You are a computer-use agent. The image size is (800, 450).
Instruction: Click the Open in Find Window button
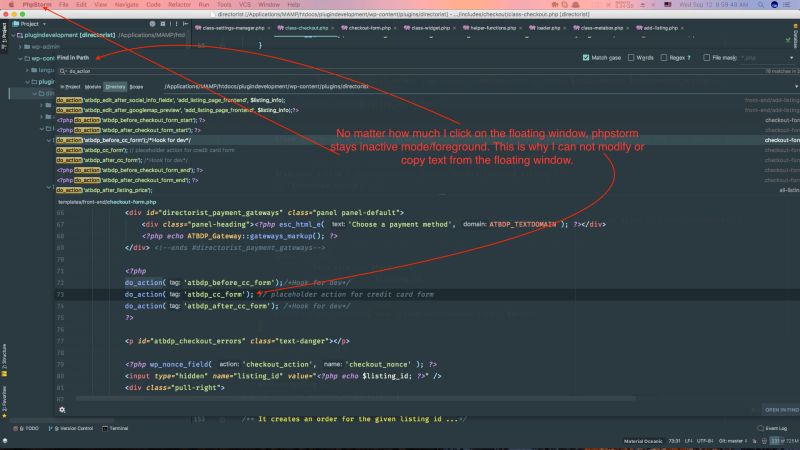tap(781, 410)
